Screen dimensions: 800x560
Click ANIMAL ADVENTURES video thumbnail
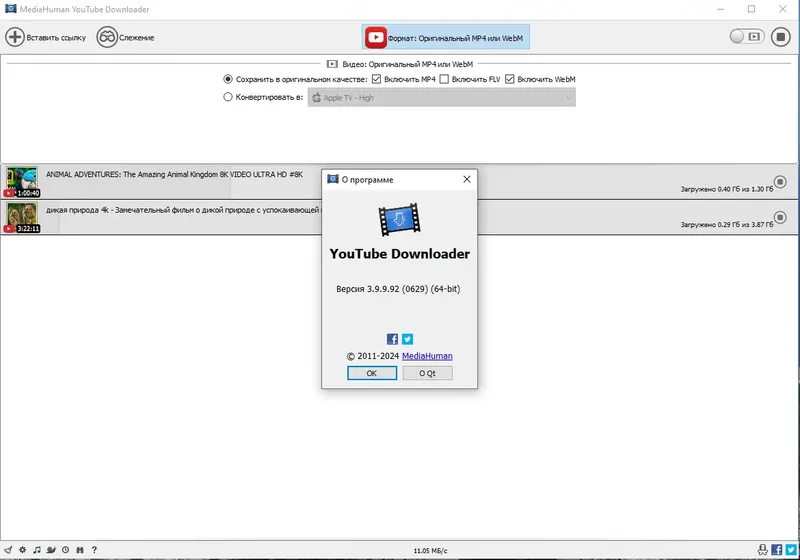[22, 182]
